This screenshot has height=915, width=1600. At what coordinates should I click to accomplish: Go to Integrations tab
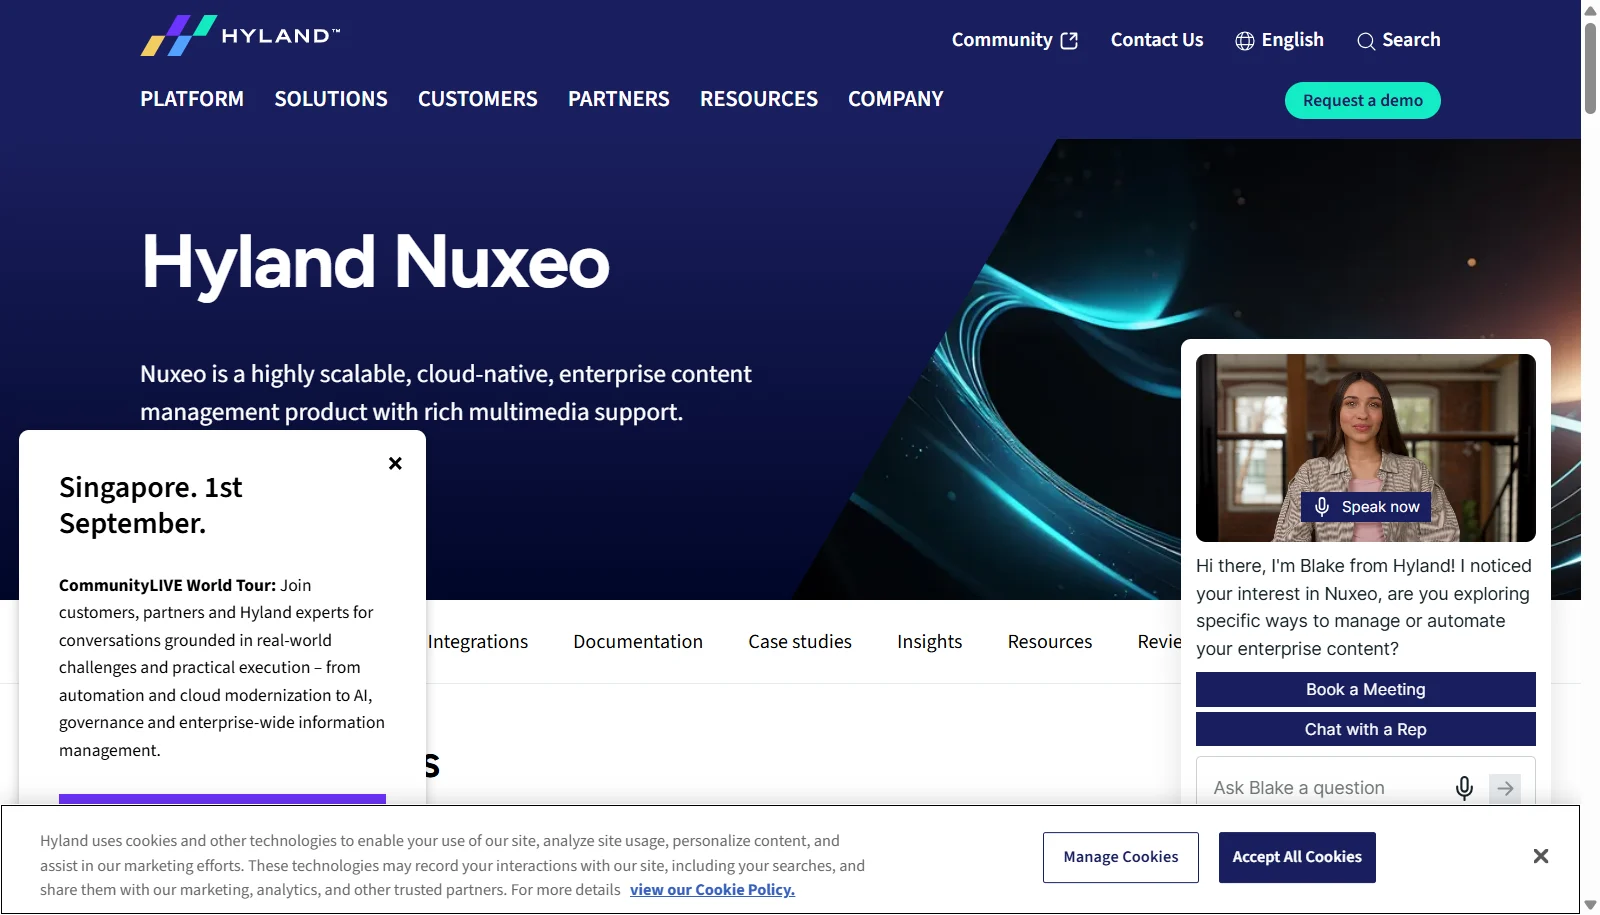click(478, 642)
